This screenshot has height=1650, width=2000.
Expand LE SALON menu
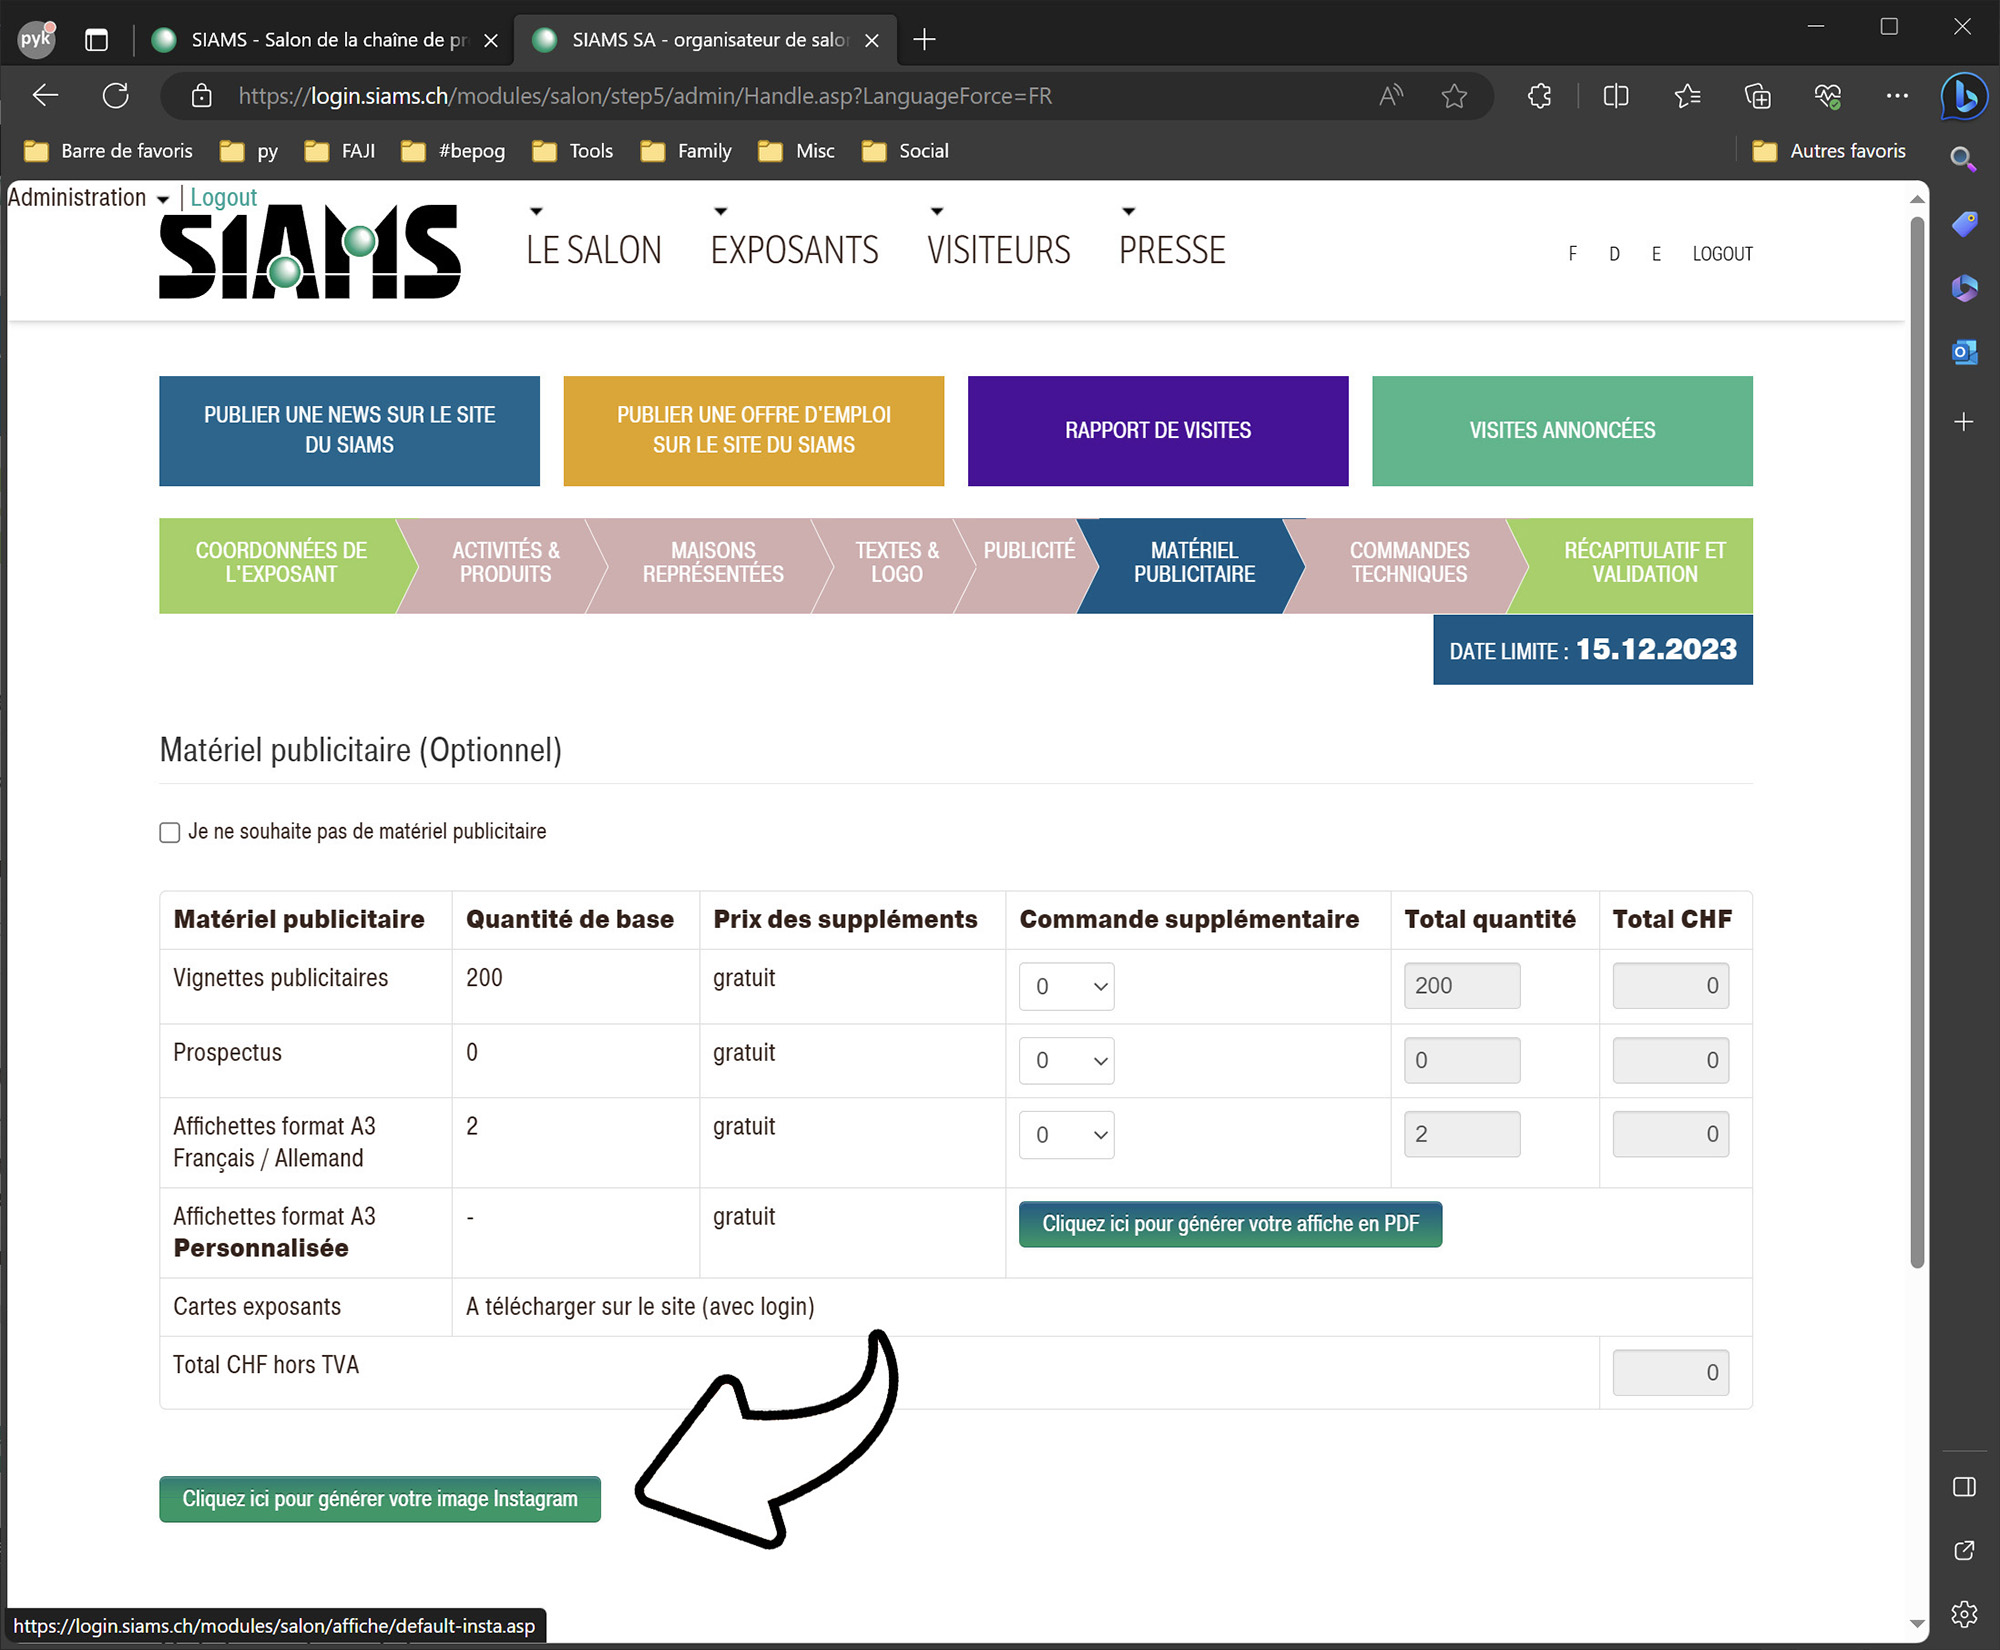coord(594,250)
